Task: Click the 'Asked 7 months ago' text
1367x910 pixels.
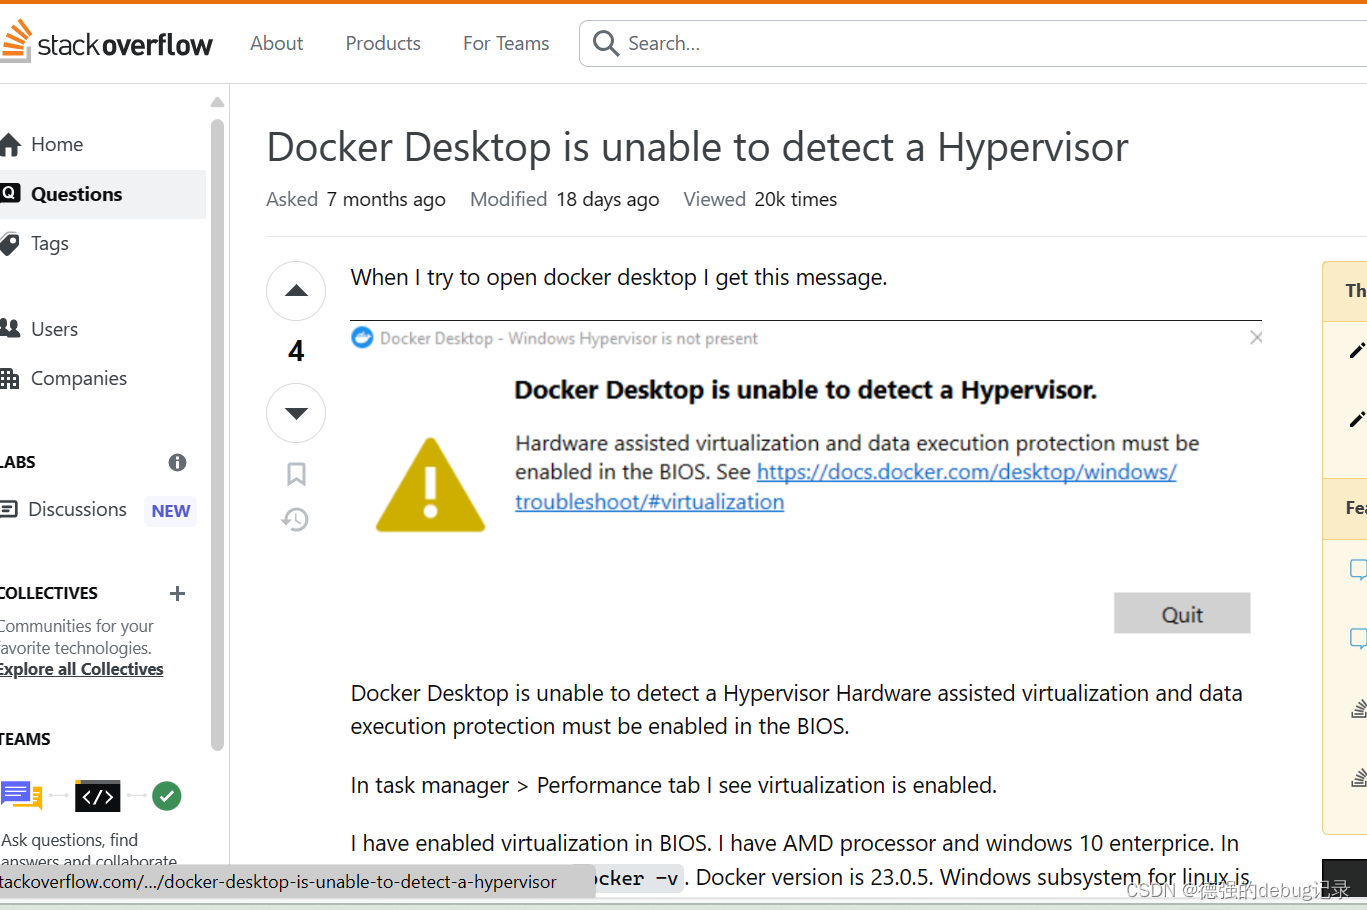Action: tap(356, 199)
